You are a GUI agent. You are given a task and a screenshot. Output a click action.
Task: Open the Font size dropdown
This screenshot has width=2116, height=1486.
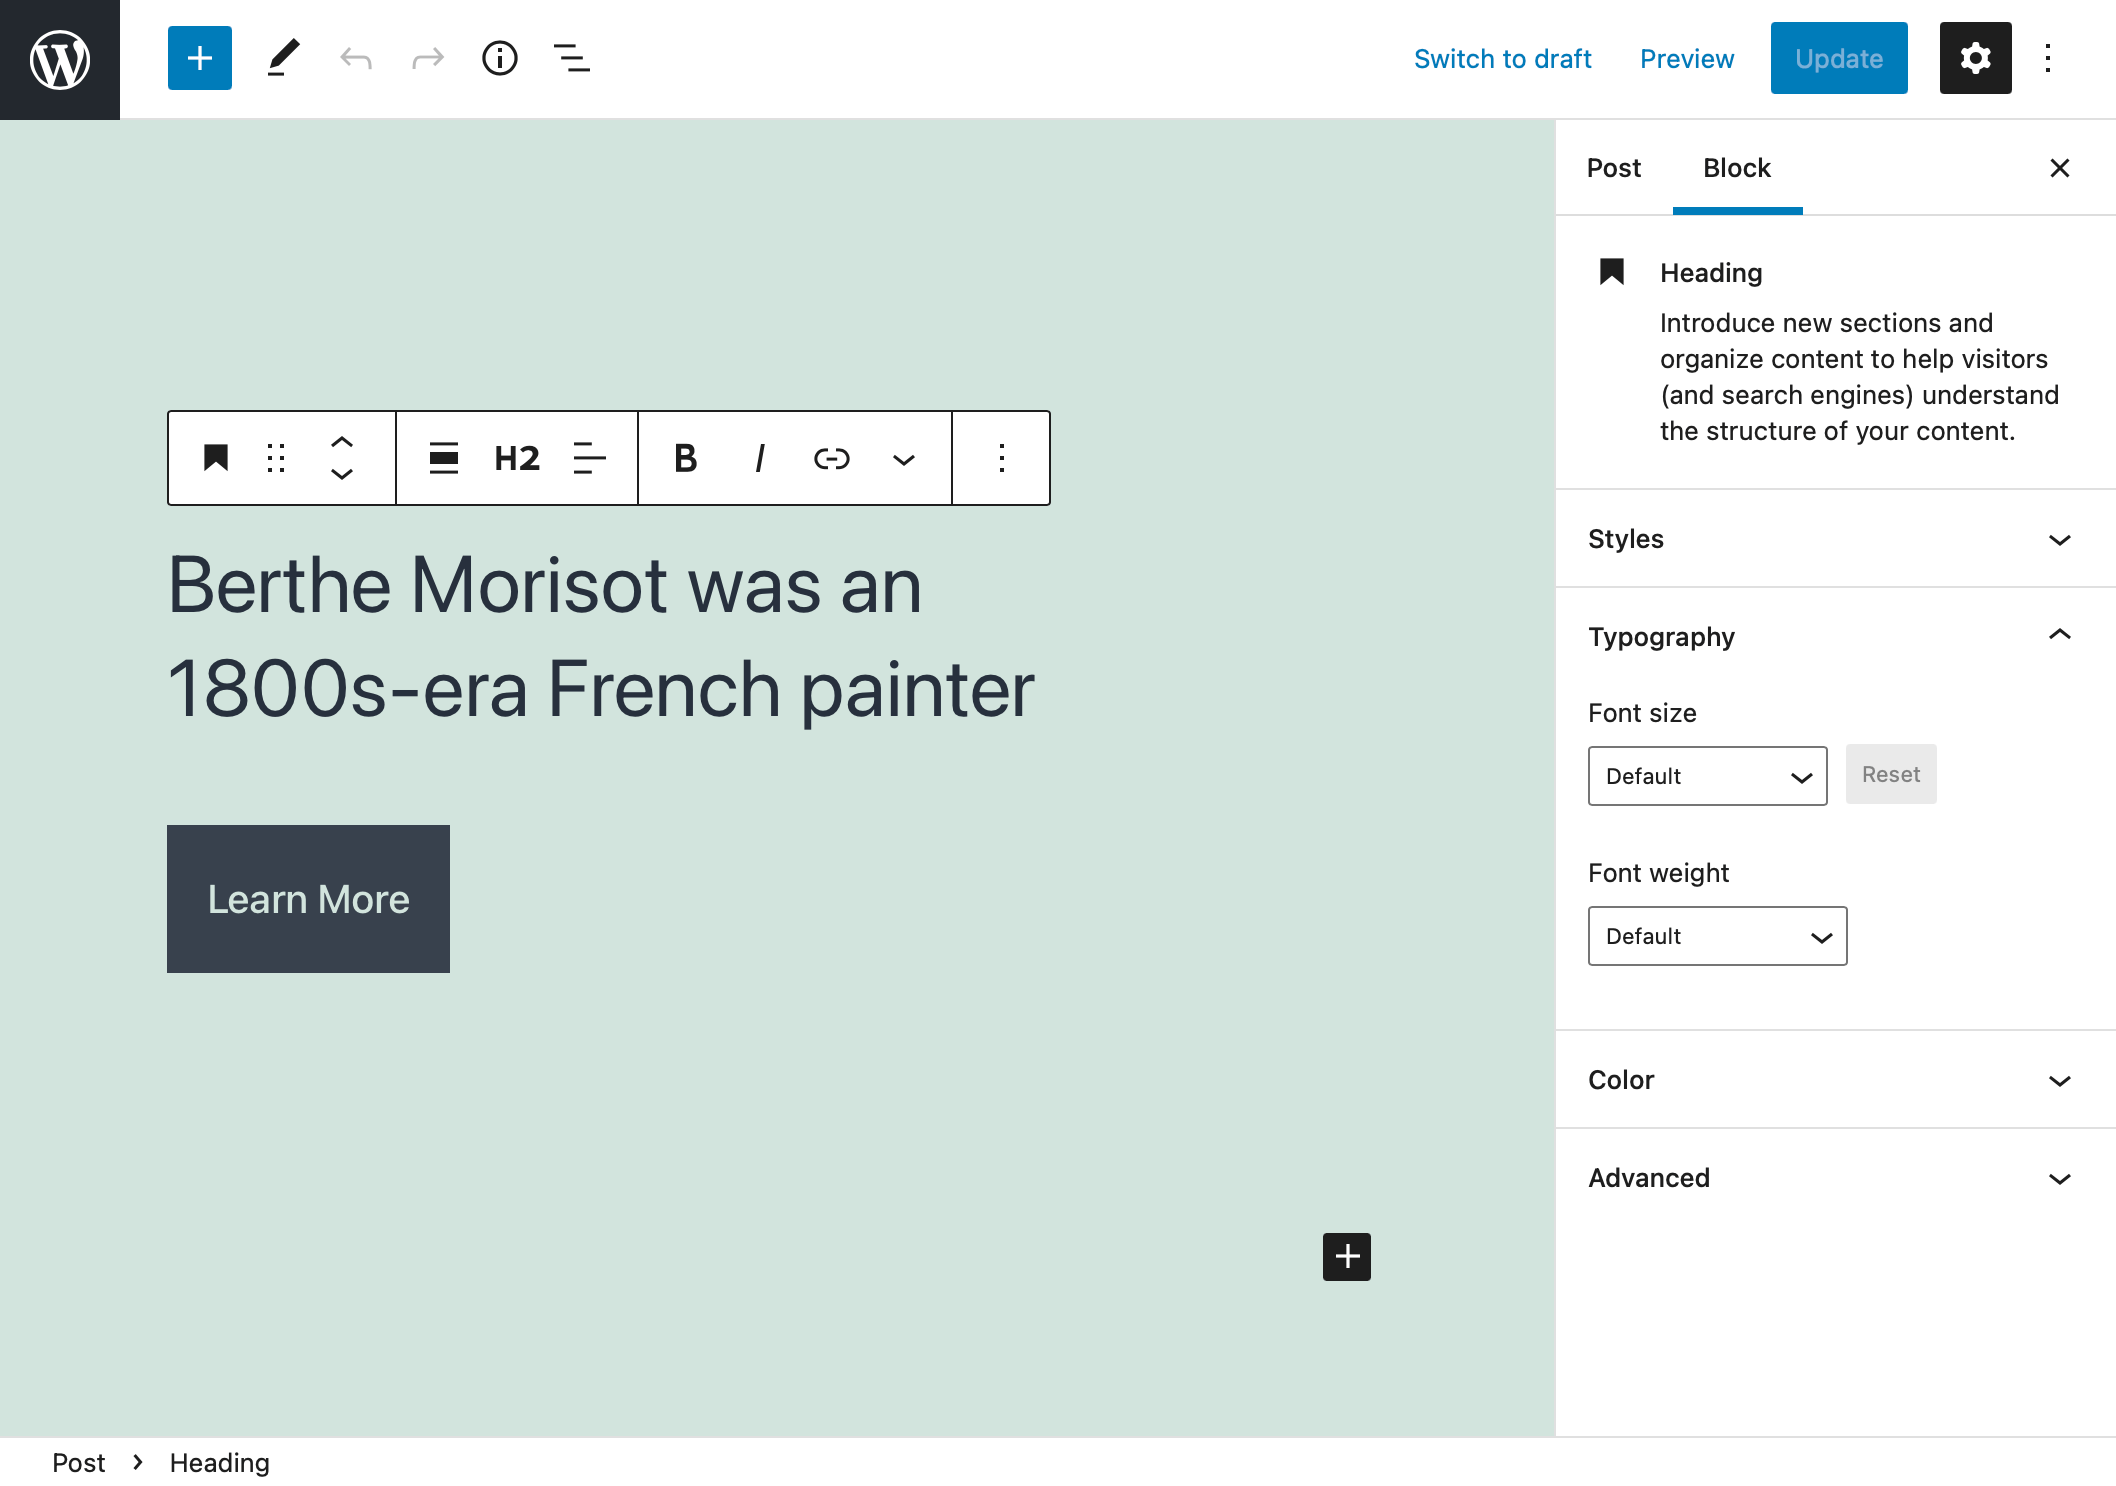tap(1707, 776)
